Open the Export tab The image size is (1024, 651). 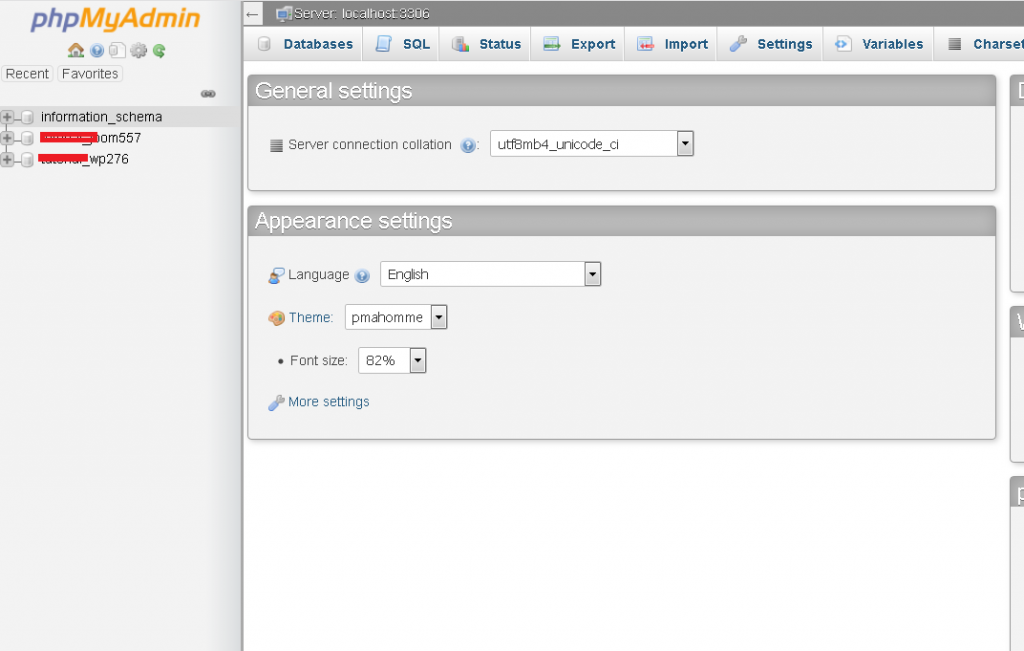pyautogui.click(x=578, y=44)
